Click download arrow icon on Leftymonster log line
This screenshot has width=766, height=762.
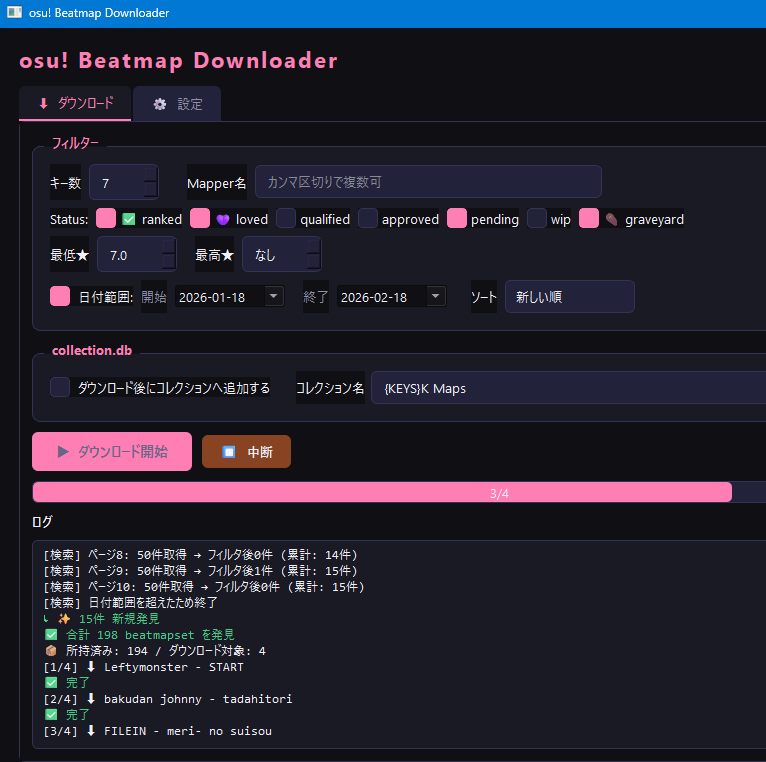pos(91,666)
